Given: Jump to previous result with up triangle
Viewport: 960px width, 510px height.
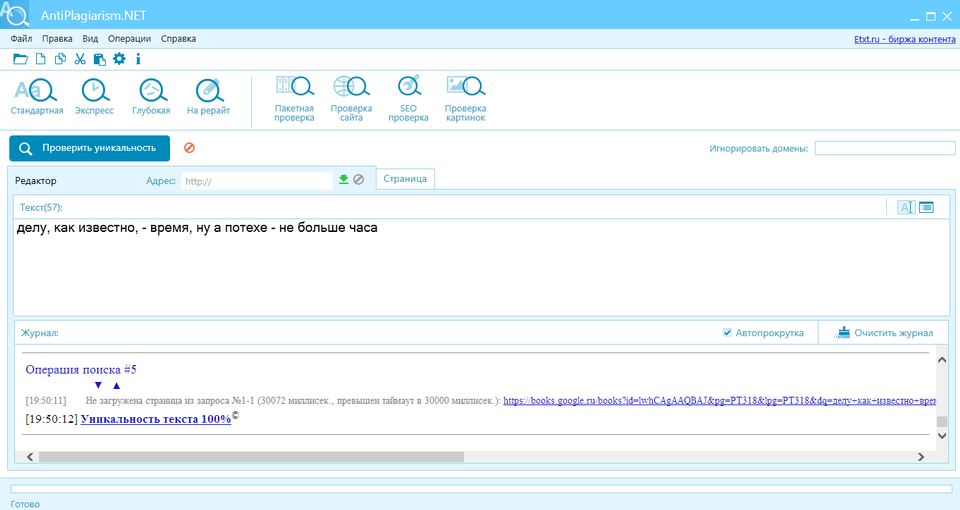Looking at the screenshot, I should [x=116, y=385].
